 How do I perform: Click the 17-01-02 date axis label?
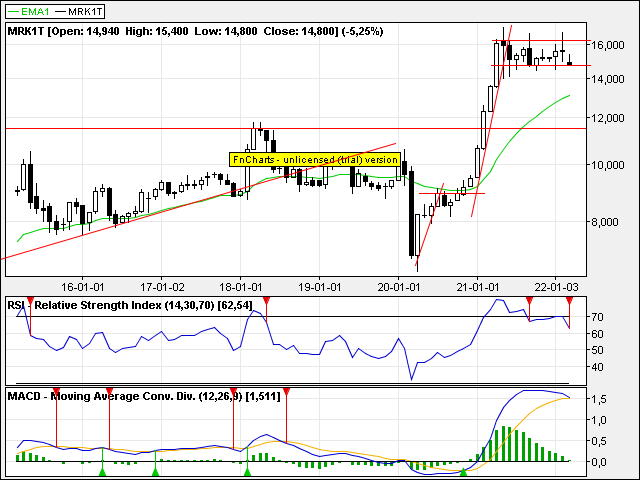click(x=162, y=287)
